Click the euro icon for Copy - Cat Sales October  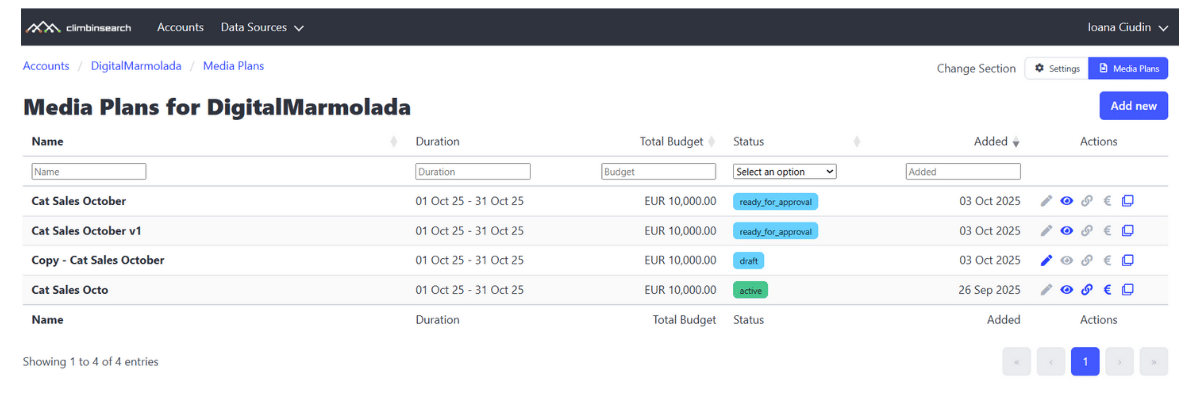[1107, 261]
